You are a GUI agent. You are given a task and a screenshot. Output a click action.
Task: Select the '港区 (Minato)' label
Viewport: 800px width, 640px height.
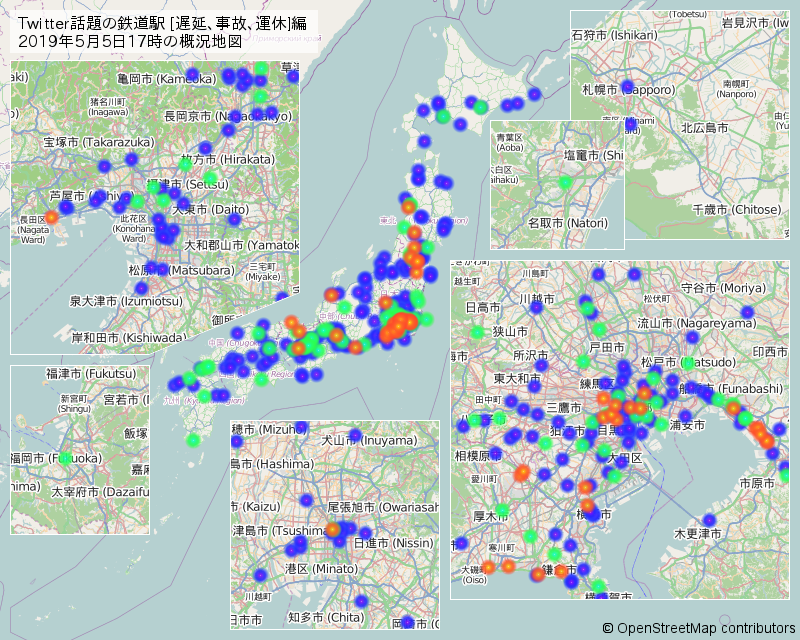(x=321, y=569)
